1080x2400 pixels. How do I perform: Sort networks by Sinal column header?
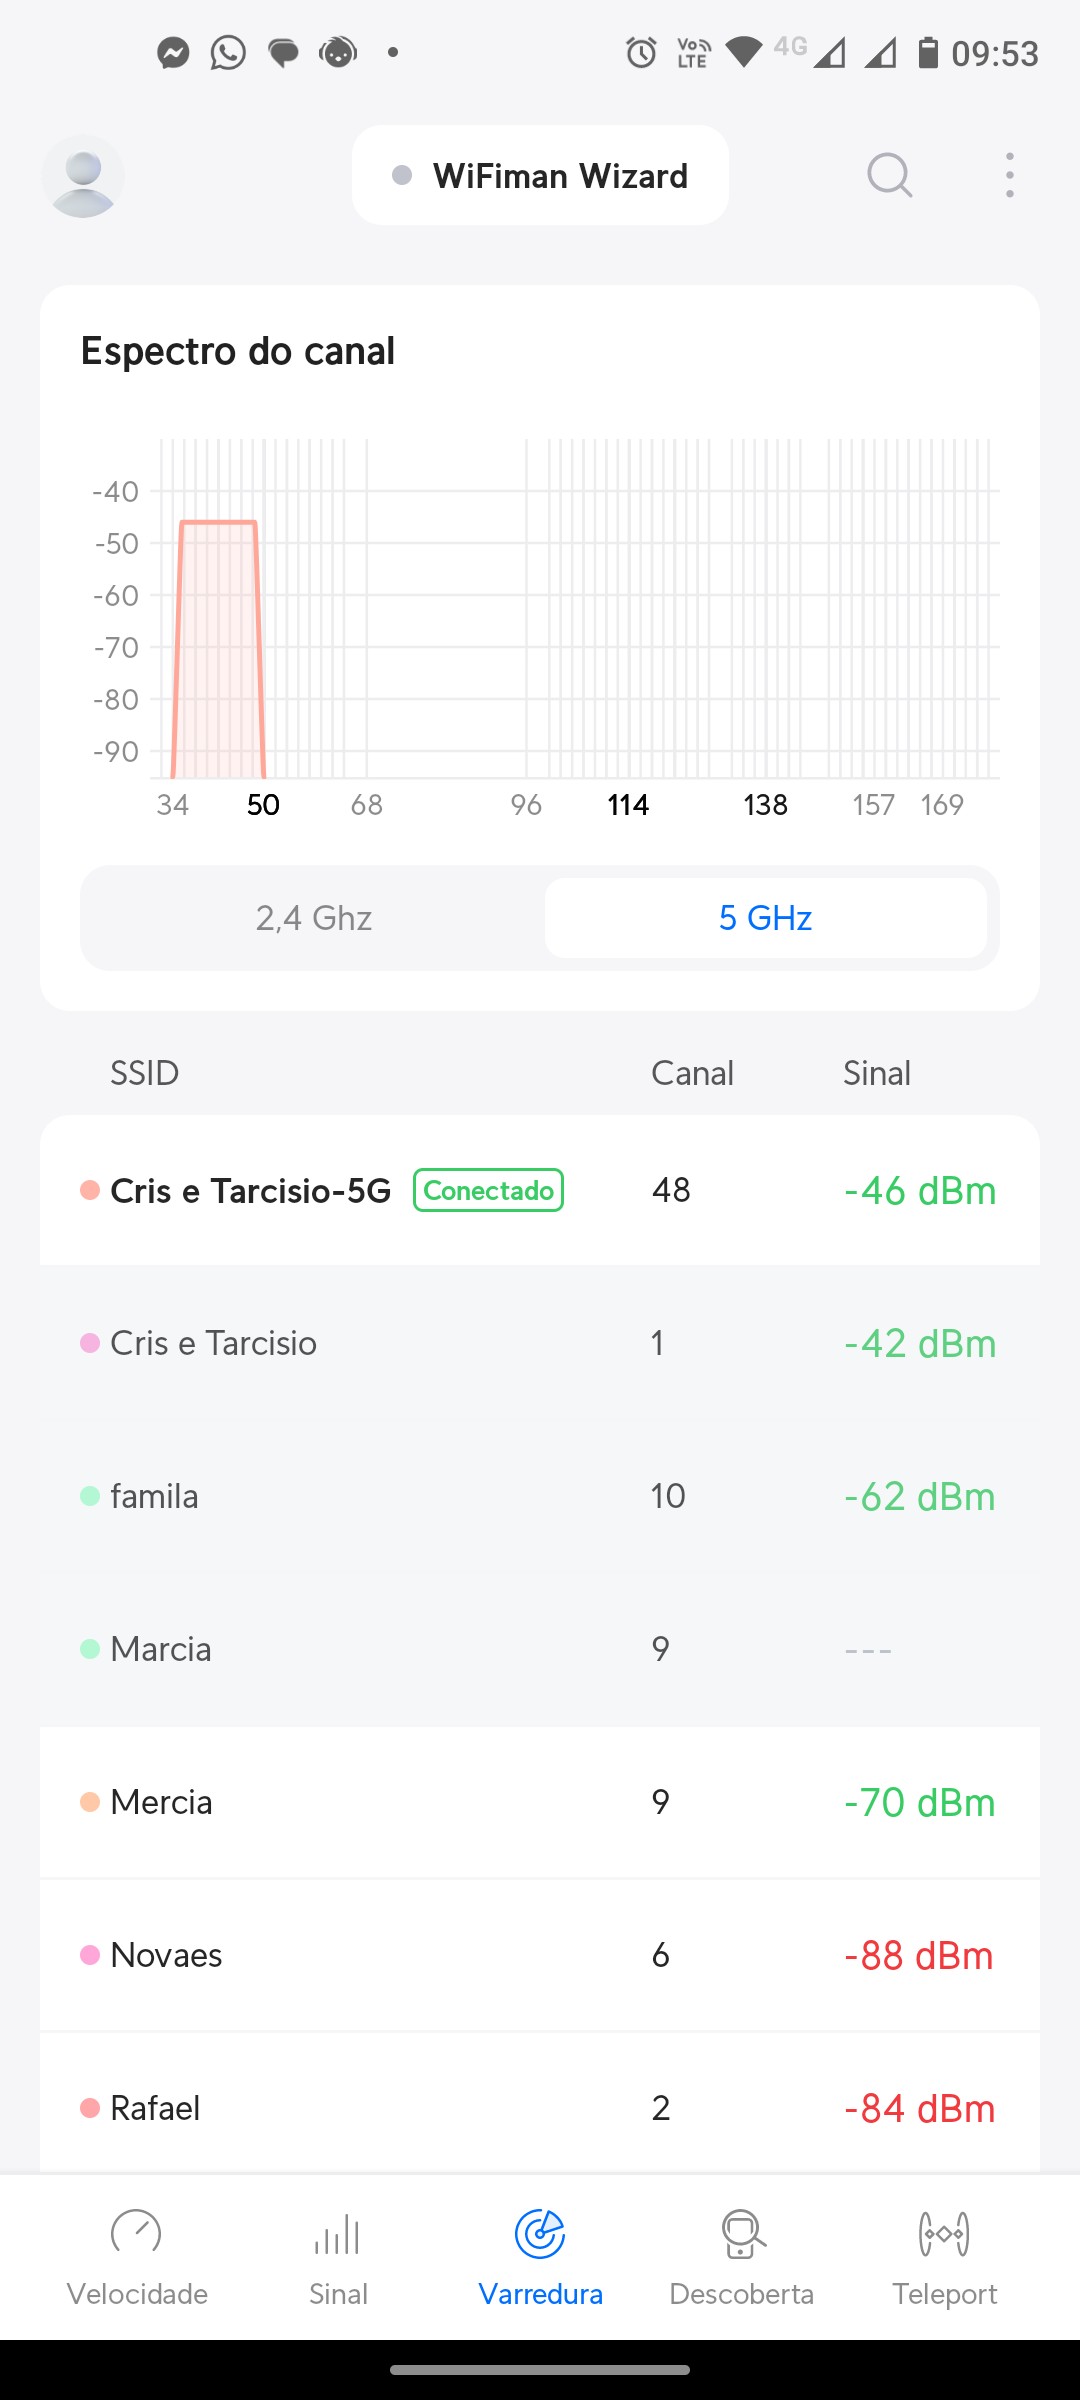pos(876,1073)
